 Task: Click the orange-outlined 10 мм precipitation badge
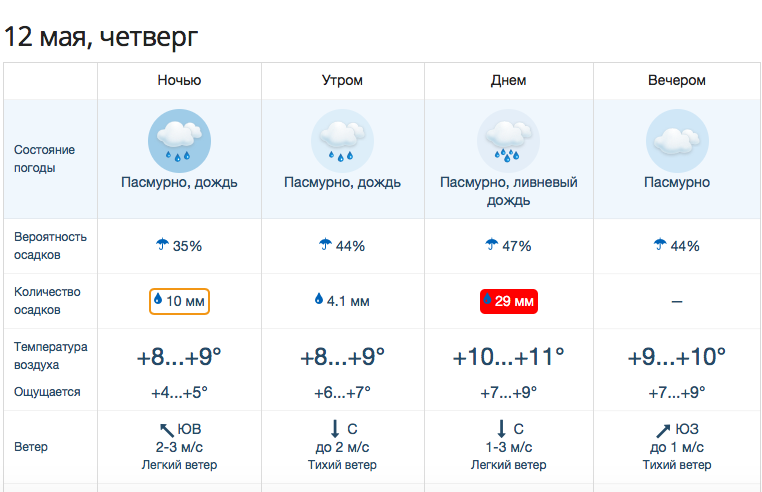click(179, 301)
